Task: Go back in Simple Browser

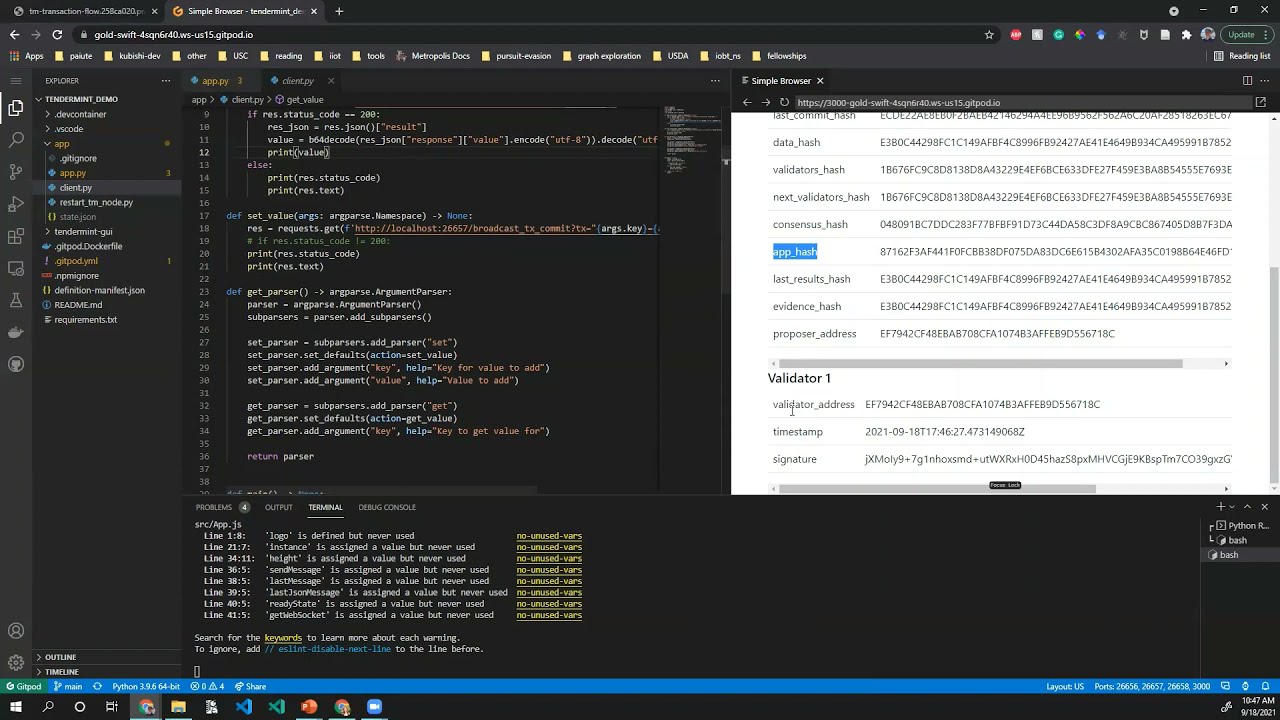Action: pyautogui.click(x=746, y=102)
